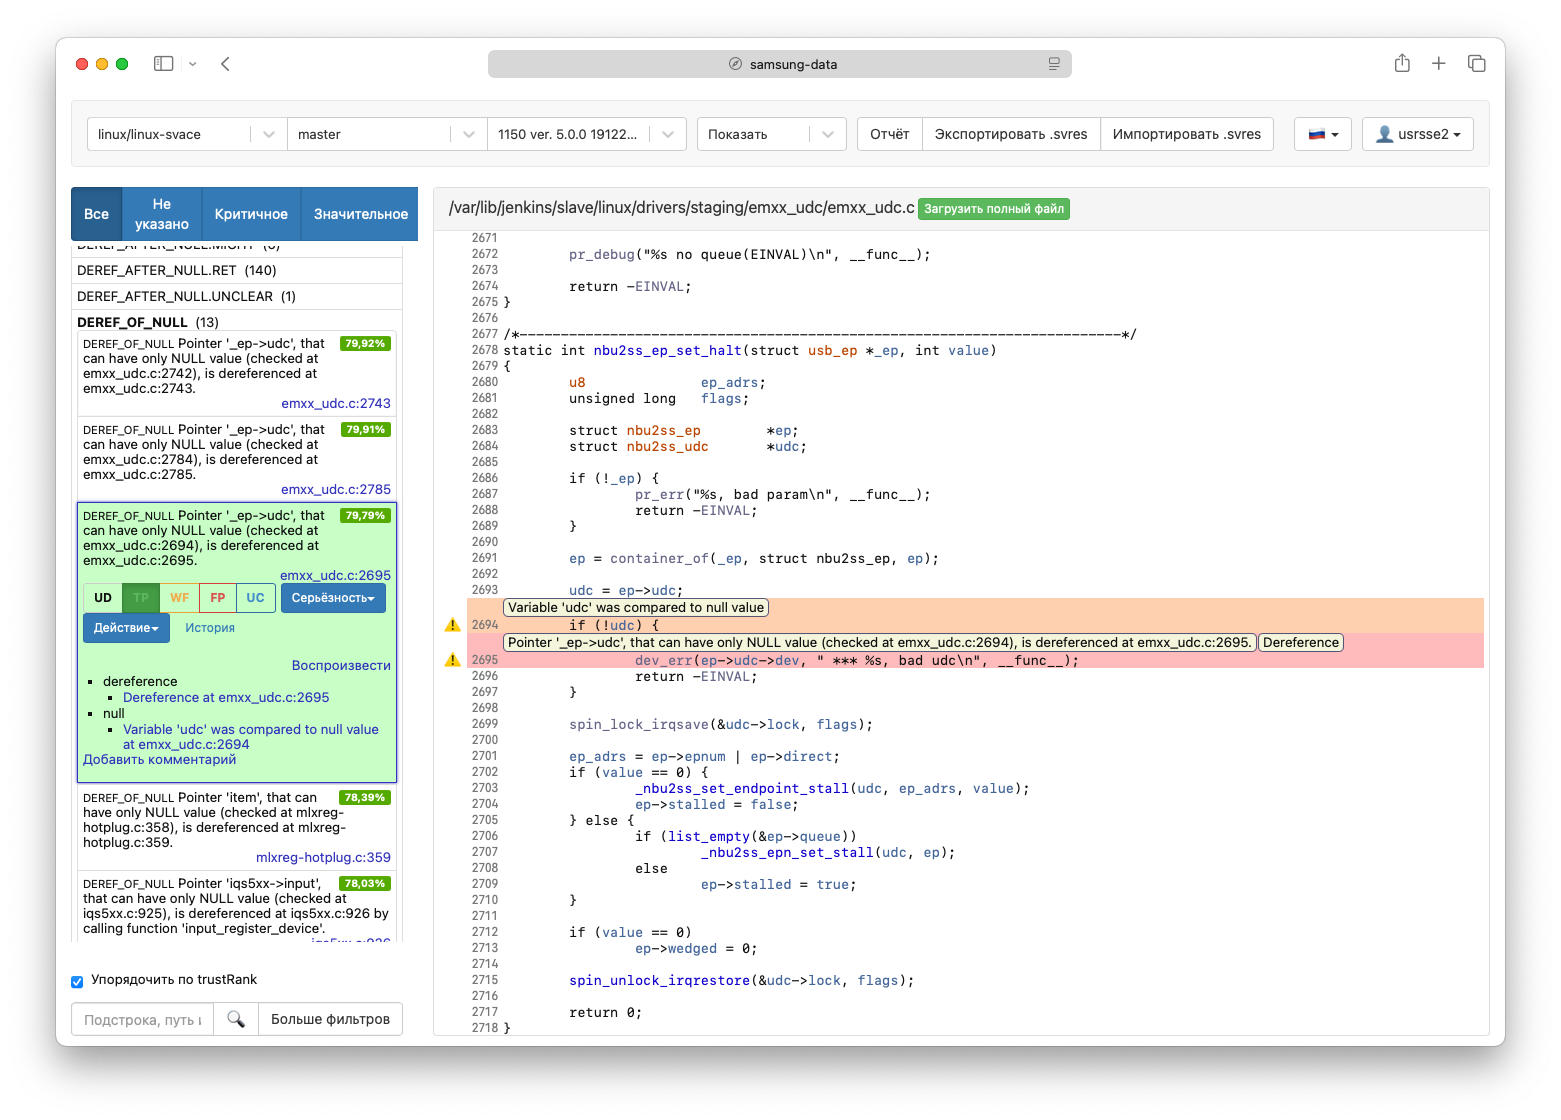The image size is (1561, 1120).
Task: Select the 'Значительное' tab
Action: pos(360,214)
